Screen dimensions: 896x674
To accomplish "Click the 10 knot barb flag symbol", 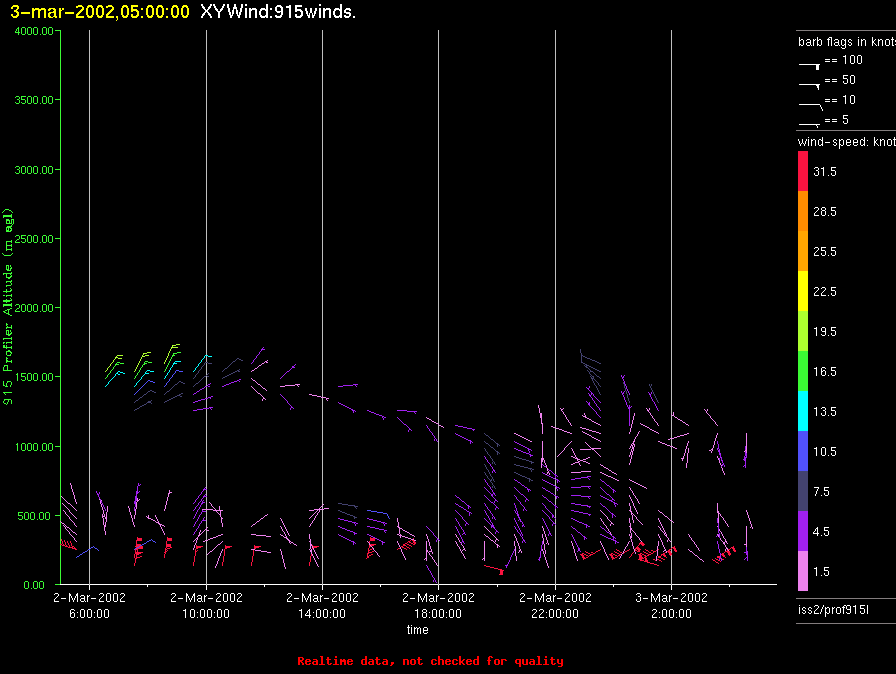I will tap(810, 106).
